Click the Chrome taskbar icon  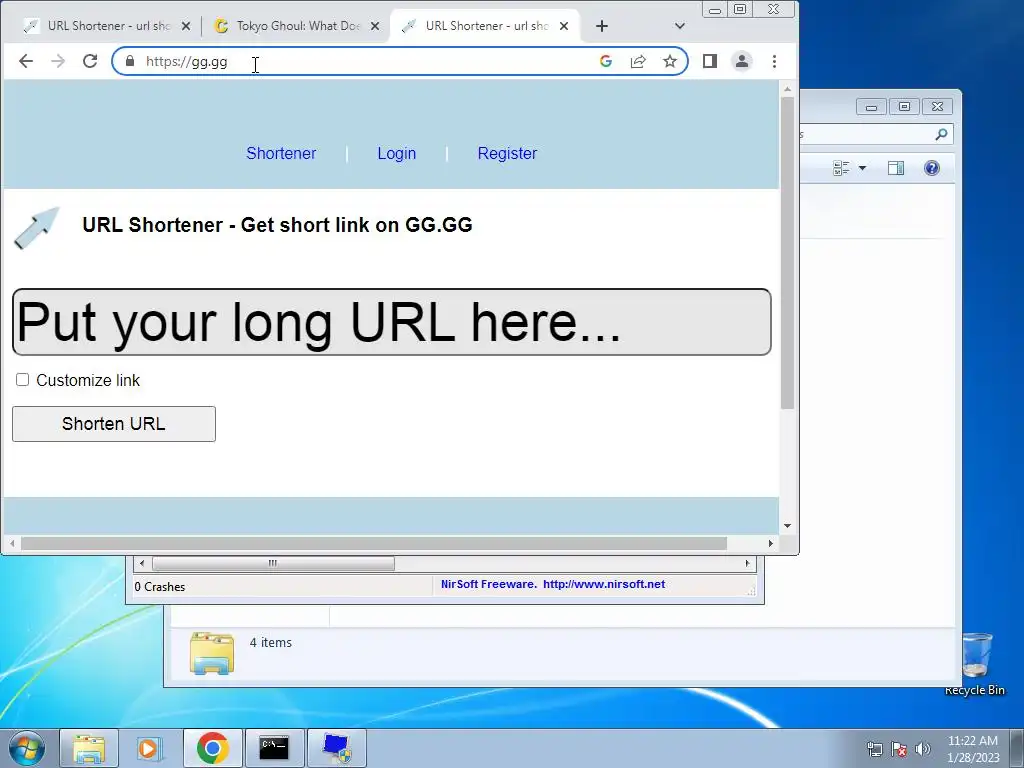click(x=213, y=748)
